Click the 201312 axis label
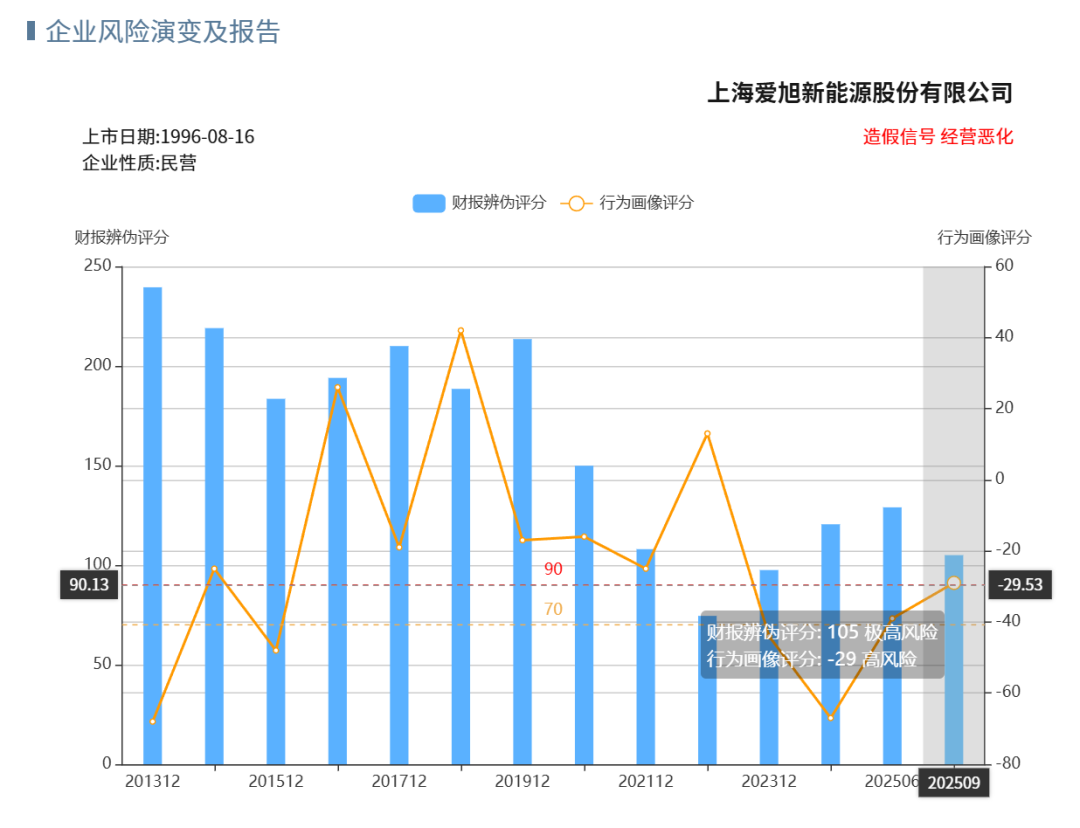Viewport: 1080px width, 828px height. (153, 781)
